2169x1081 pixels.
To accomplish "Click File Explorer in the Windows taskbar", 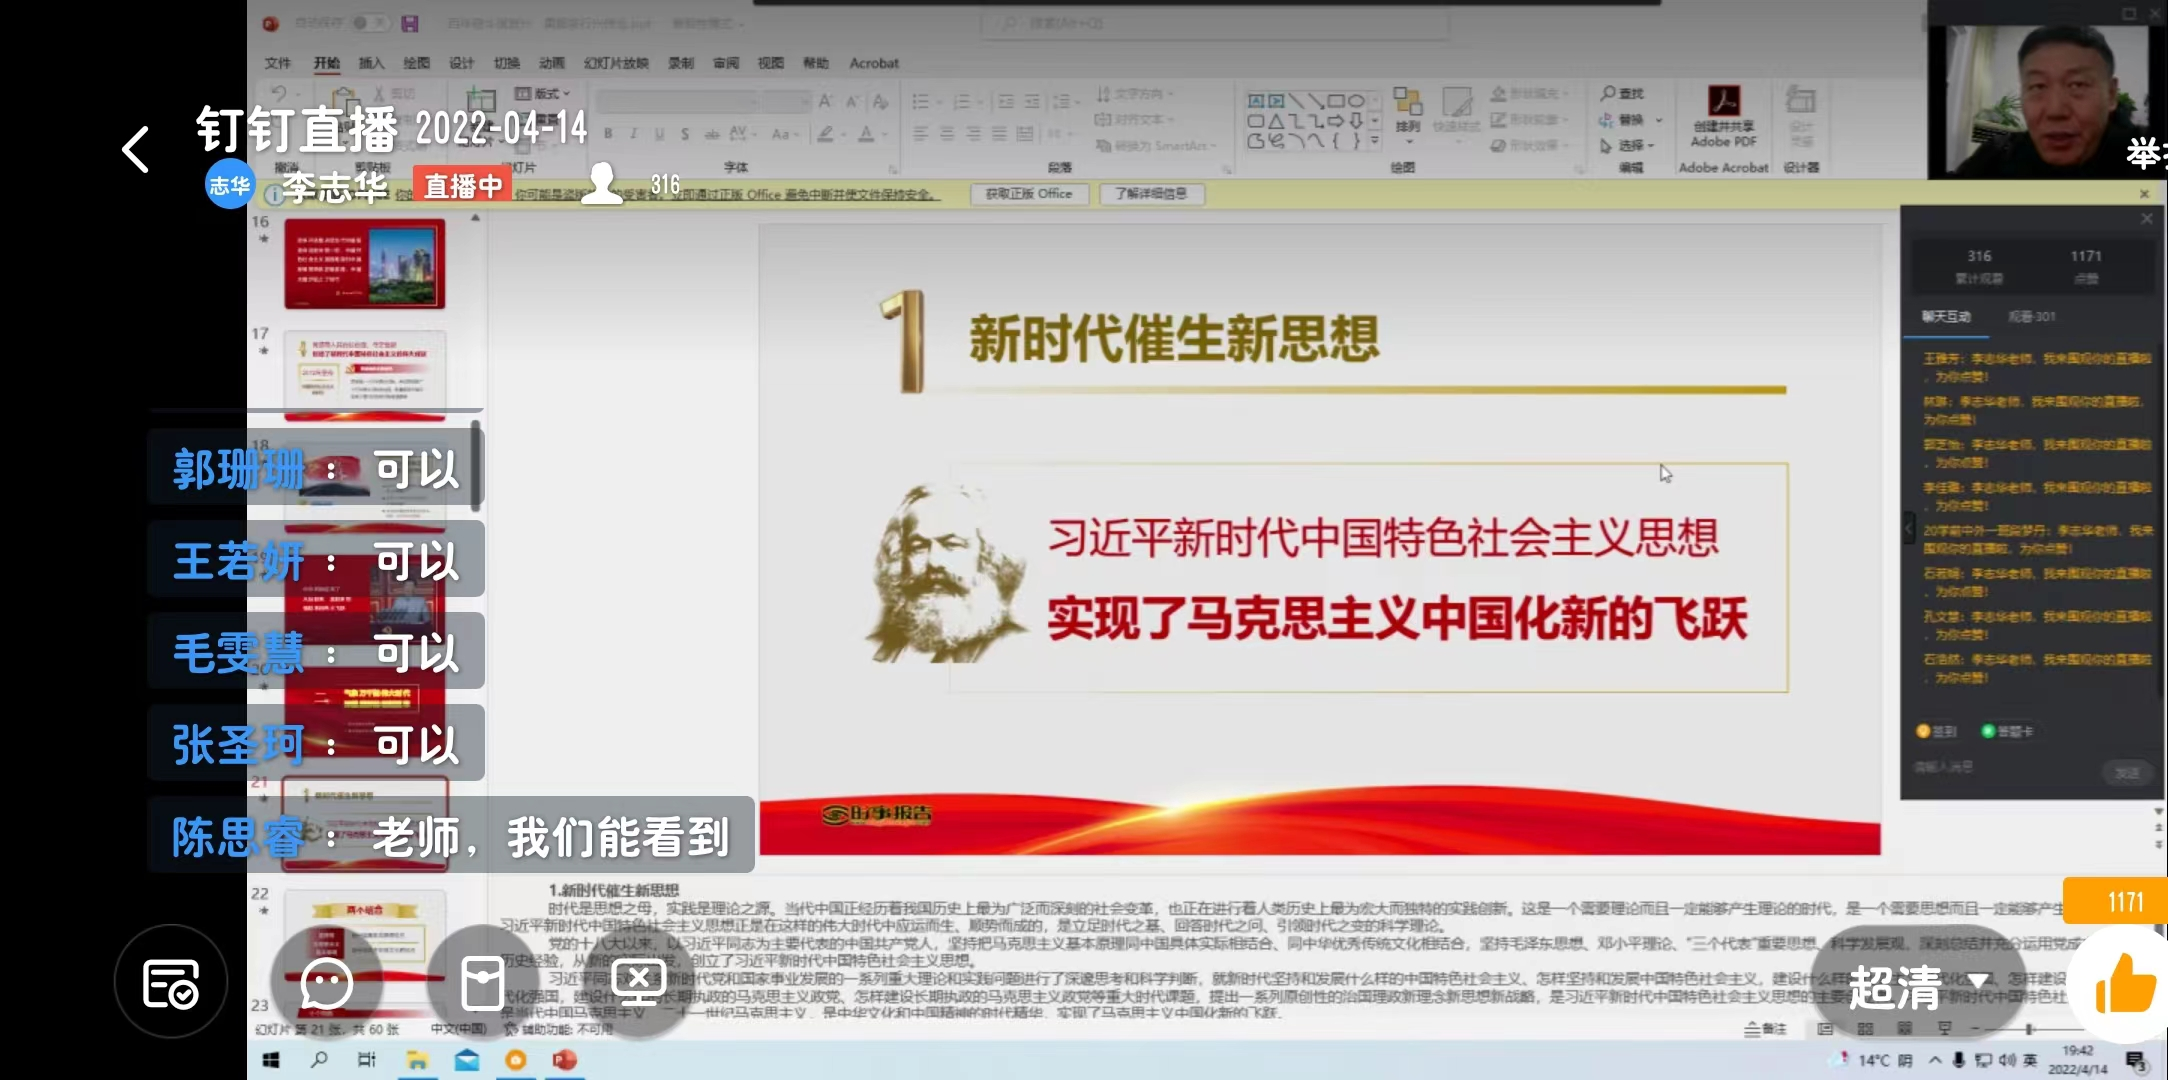I will point(417,1060).
